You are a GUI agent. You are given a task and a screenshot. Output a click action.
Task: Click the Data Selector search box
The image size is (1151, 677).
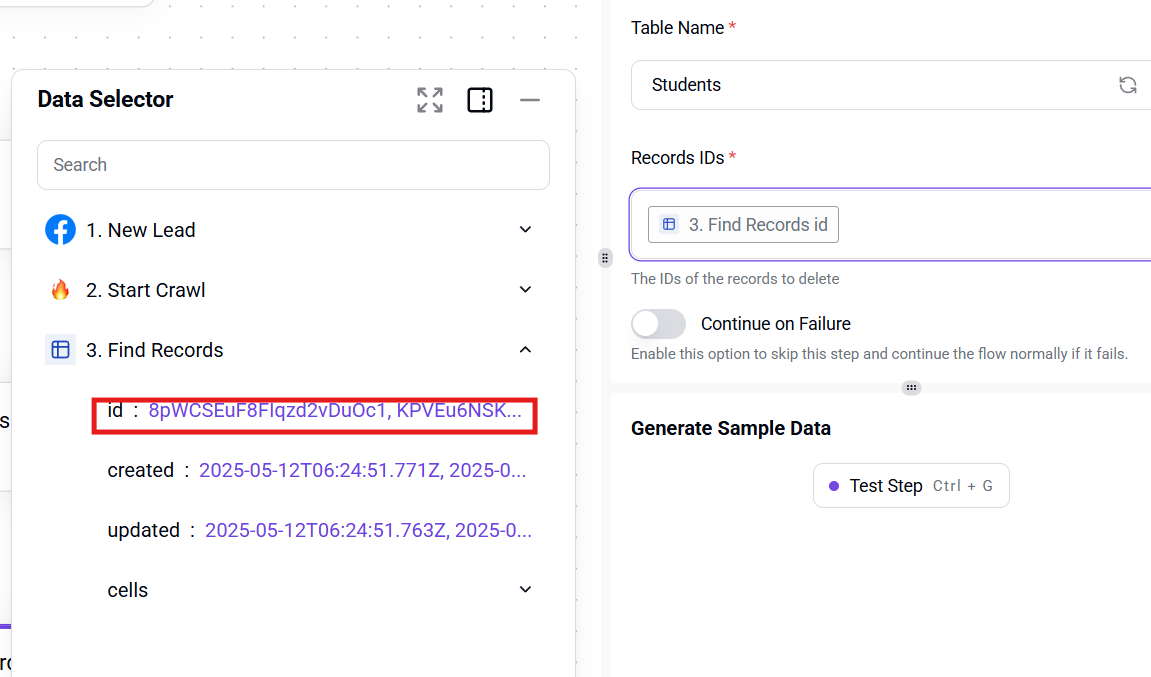(293, 165)
